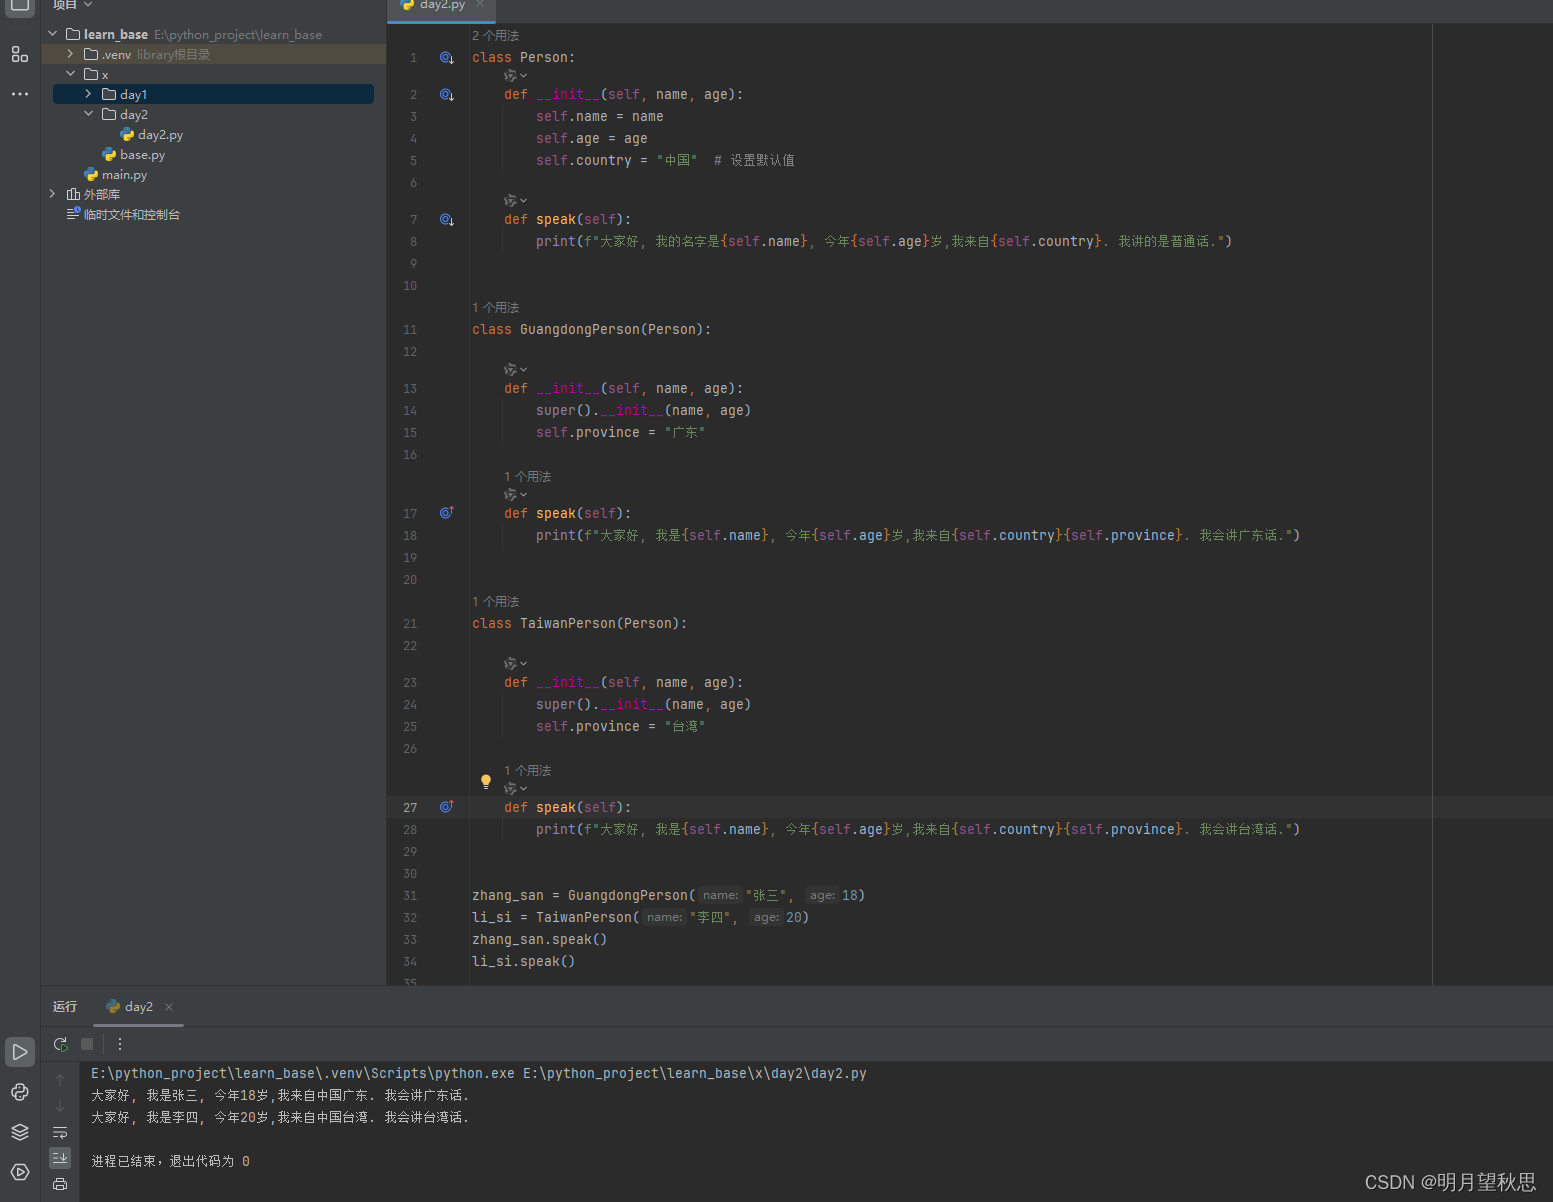
Task: Expand the .venv folder
Action: 71,54
